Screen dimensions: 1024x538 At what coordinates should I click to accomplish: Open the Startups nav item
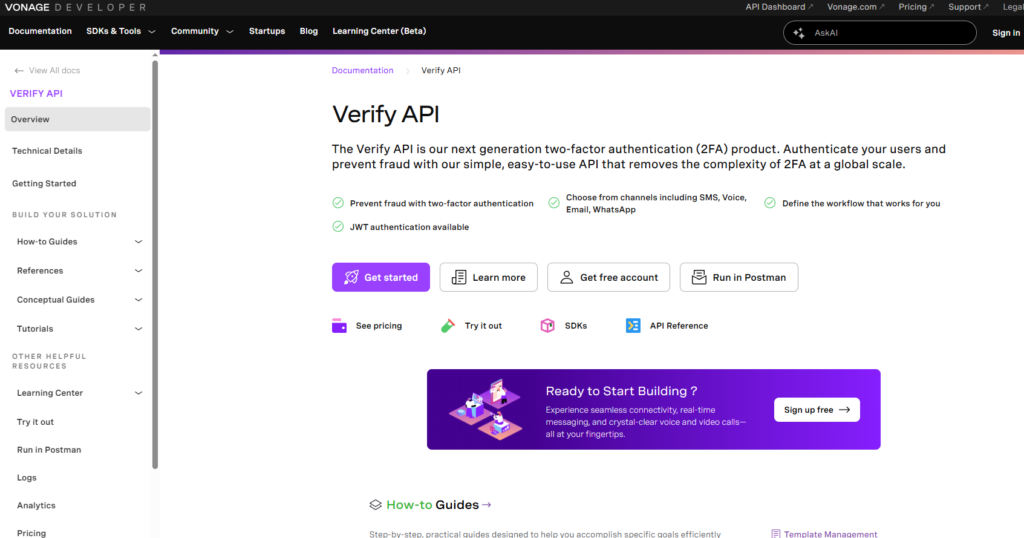(x=266, y=31)
